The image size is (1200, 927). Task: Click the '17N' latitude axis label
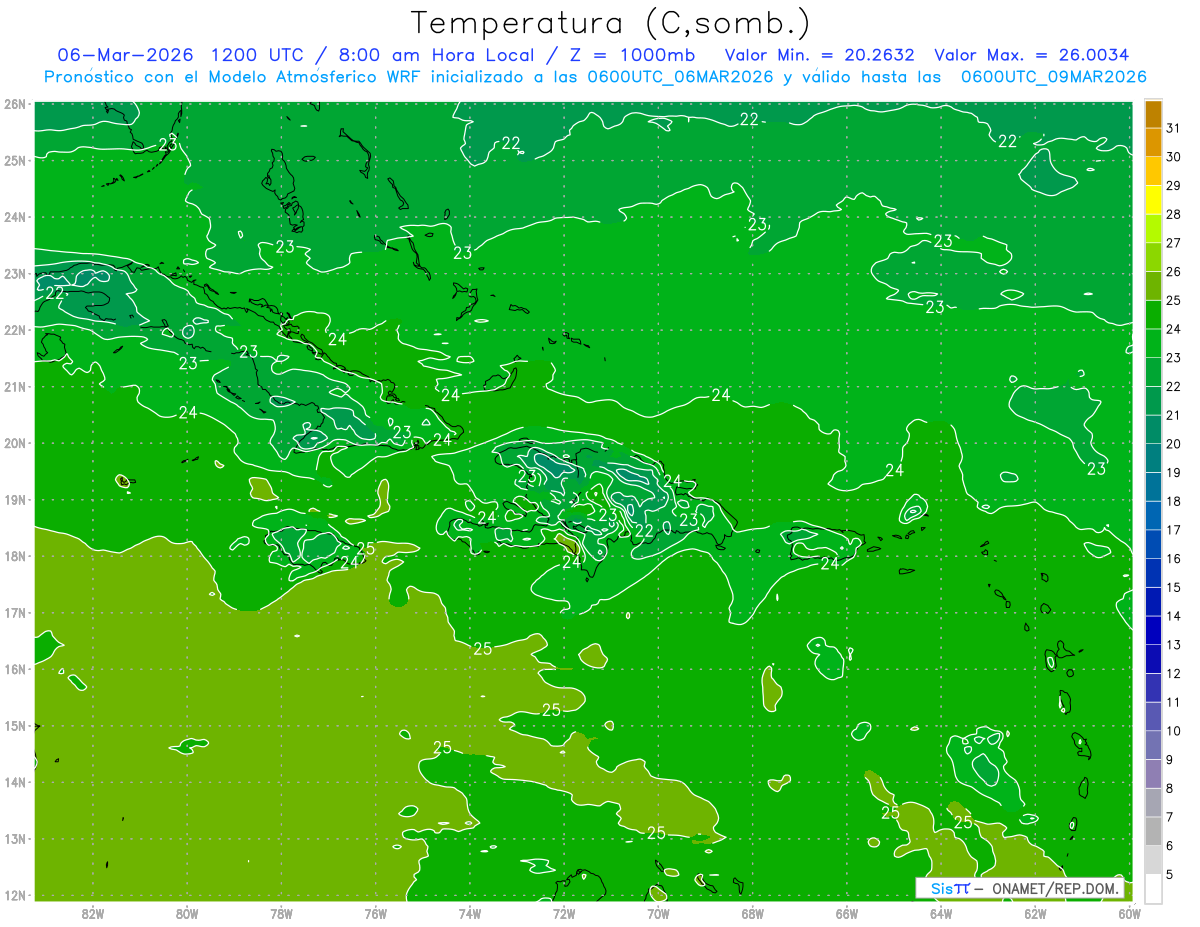click(15, 612)
